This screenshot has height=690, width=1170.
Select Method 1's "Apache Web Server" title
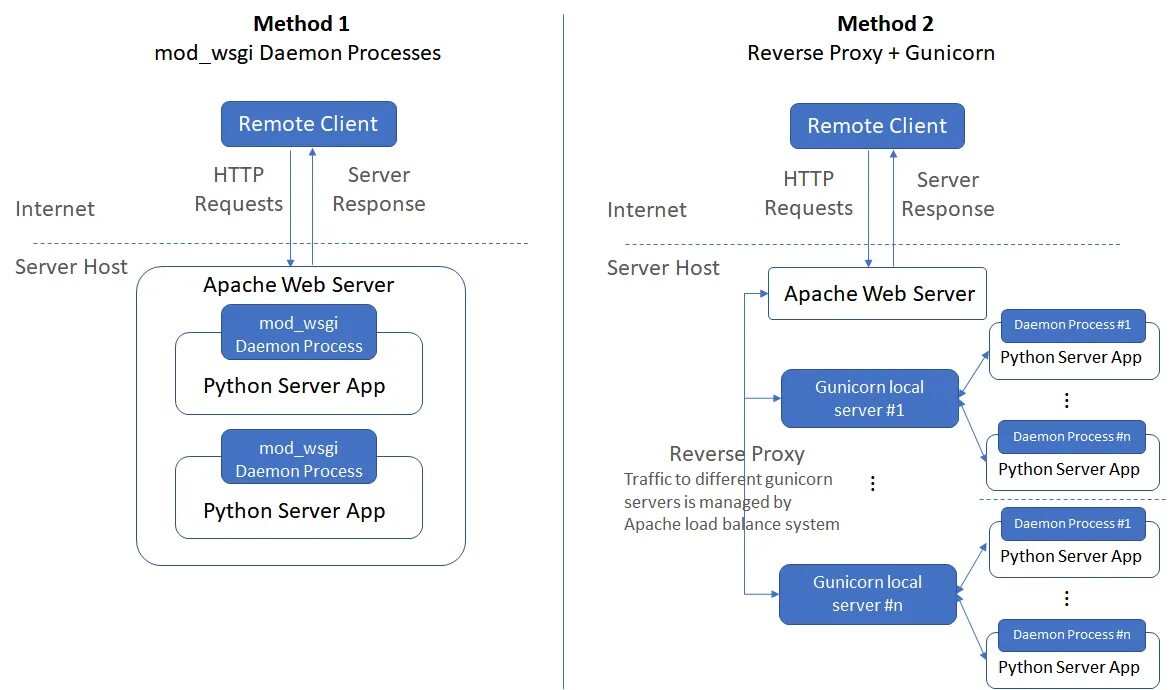click(x=298, y=285)
